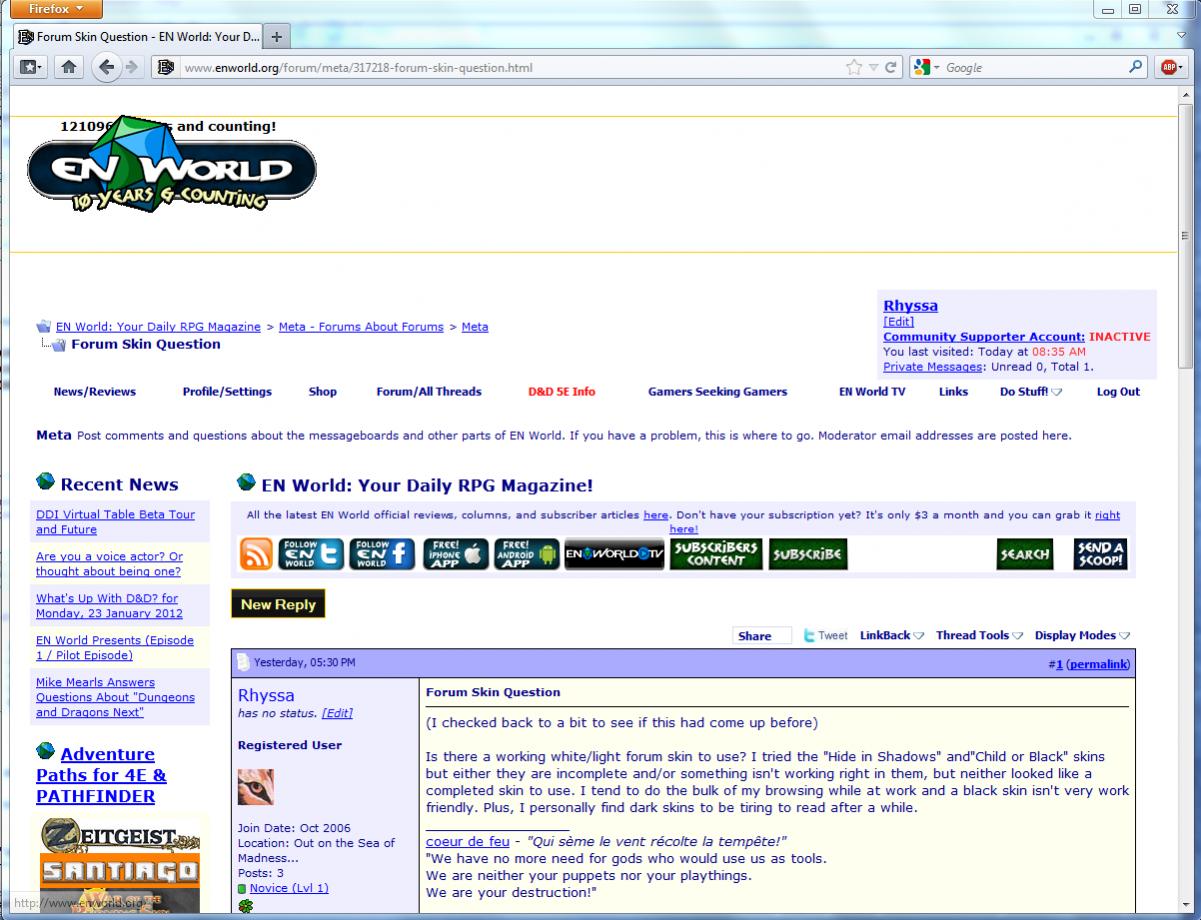Click the Adblock Plus ABP icon
1201x920 pixels.
1168,68
